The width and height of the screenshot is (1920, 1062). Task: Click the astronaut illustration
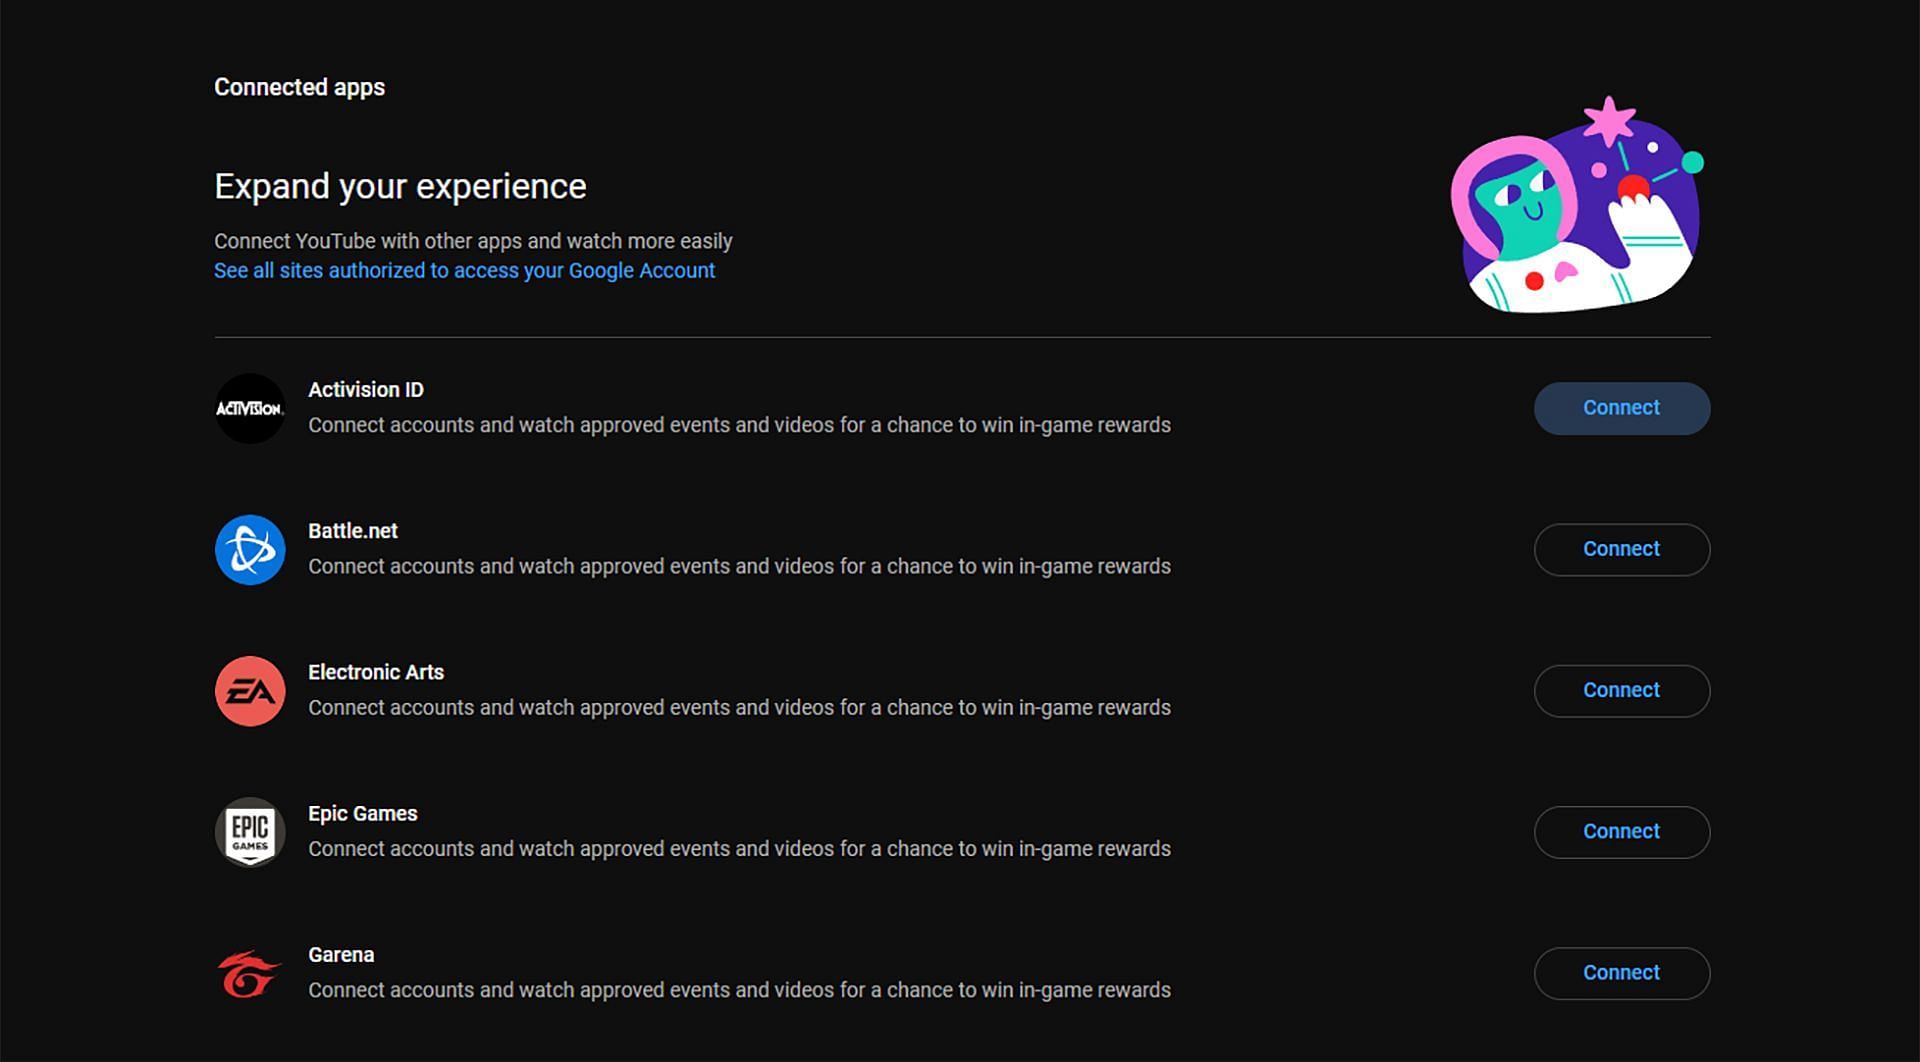[x=1578, y=205]
